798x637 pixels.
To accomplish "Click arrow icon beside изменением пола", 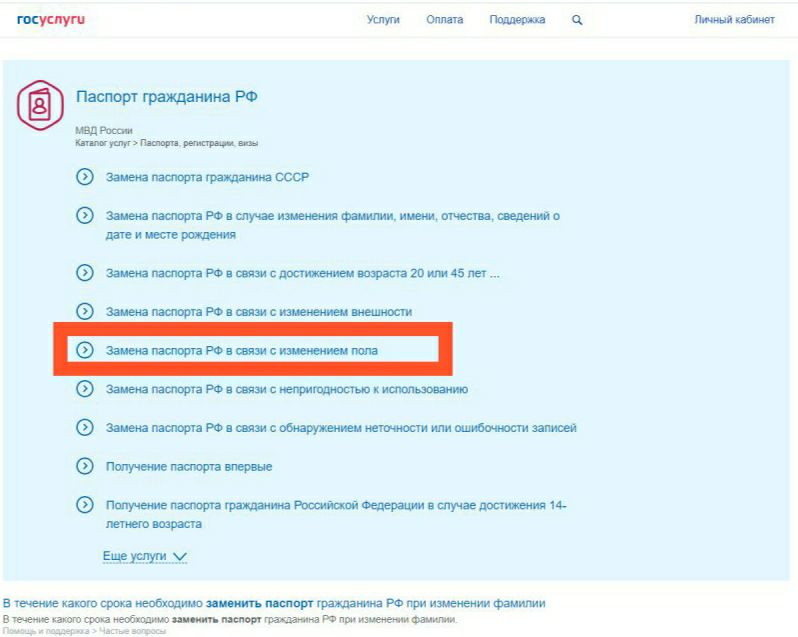I will coord(85,350).
